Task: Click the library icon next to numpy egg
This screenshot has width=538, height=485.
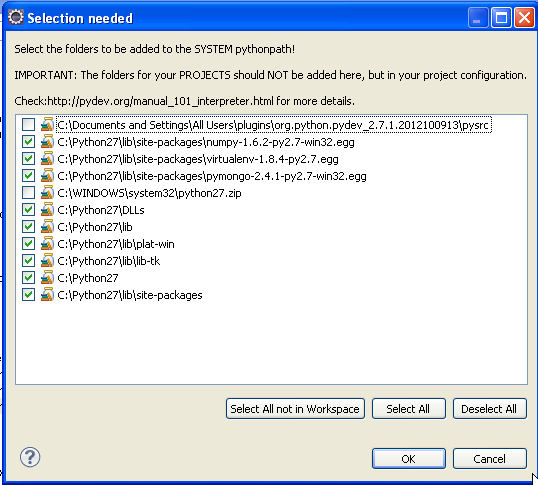Action: (x=47, y=142)
